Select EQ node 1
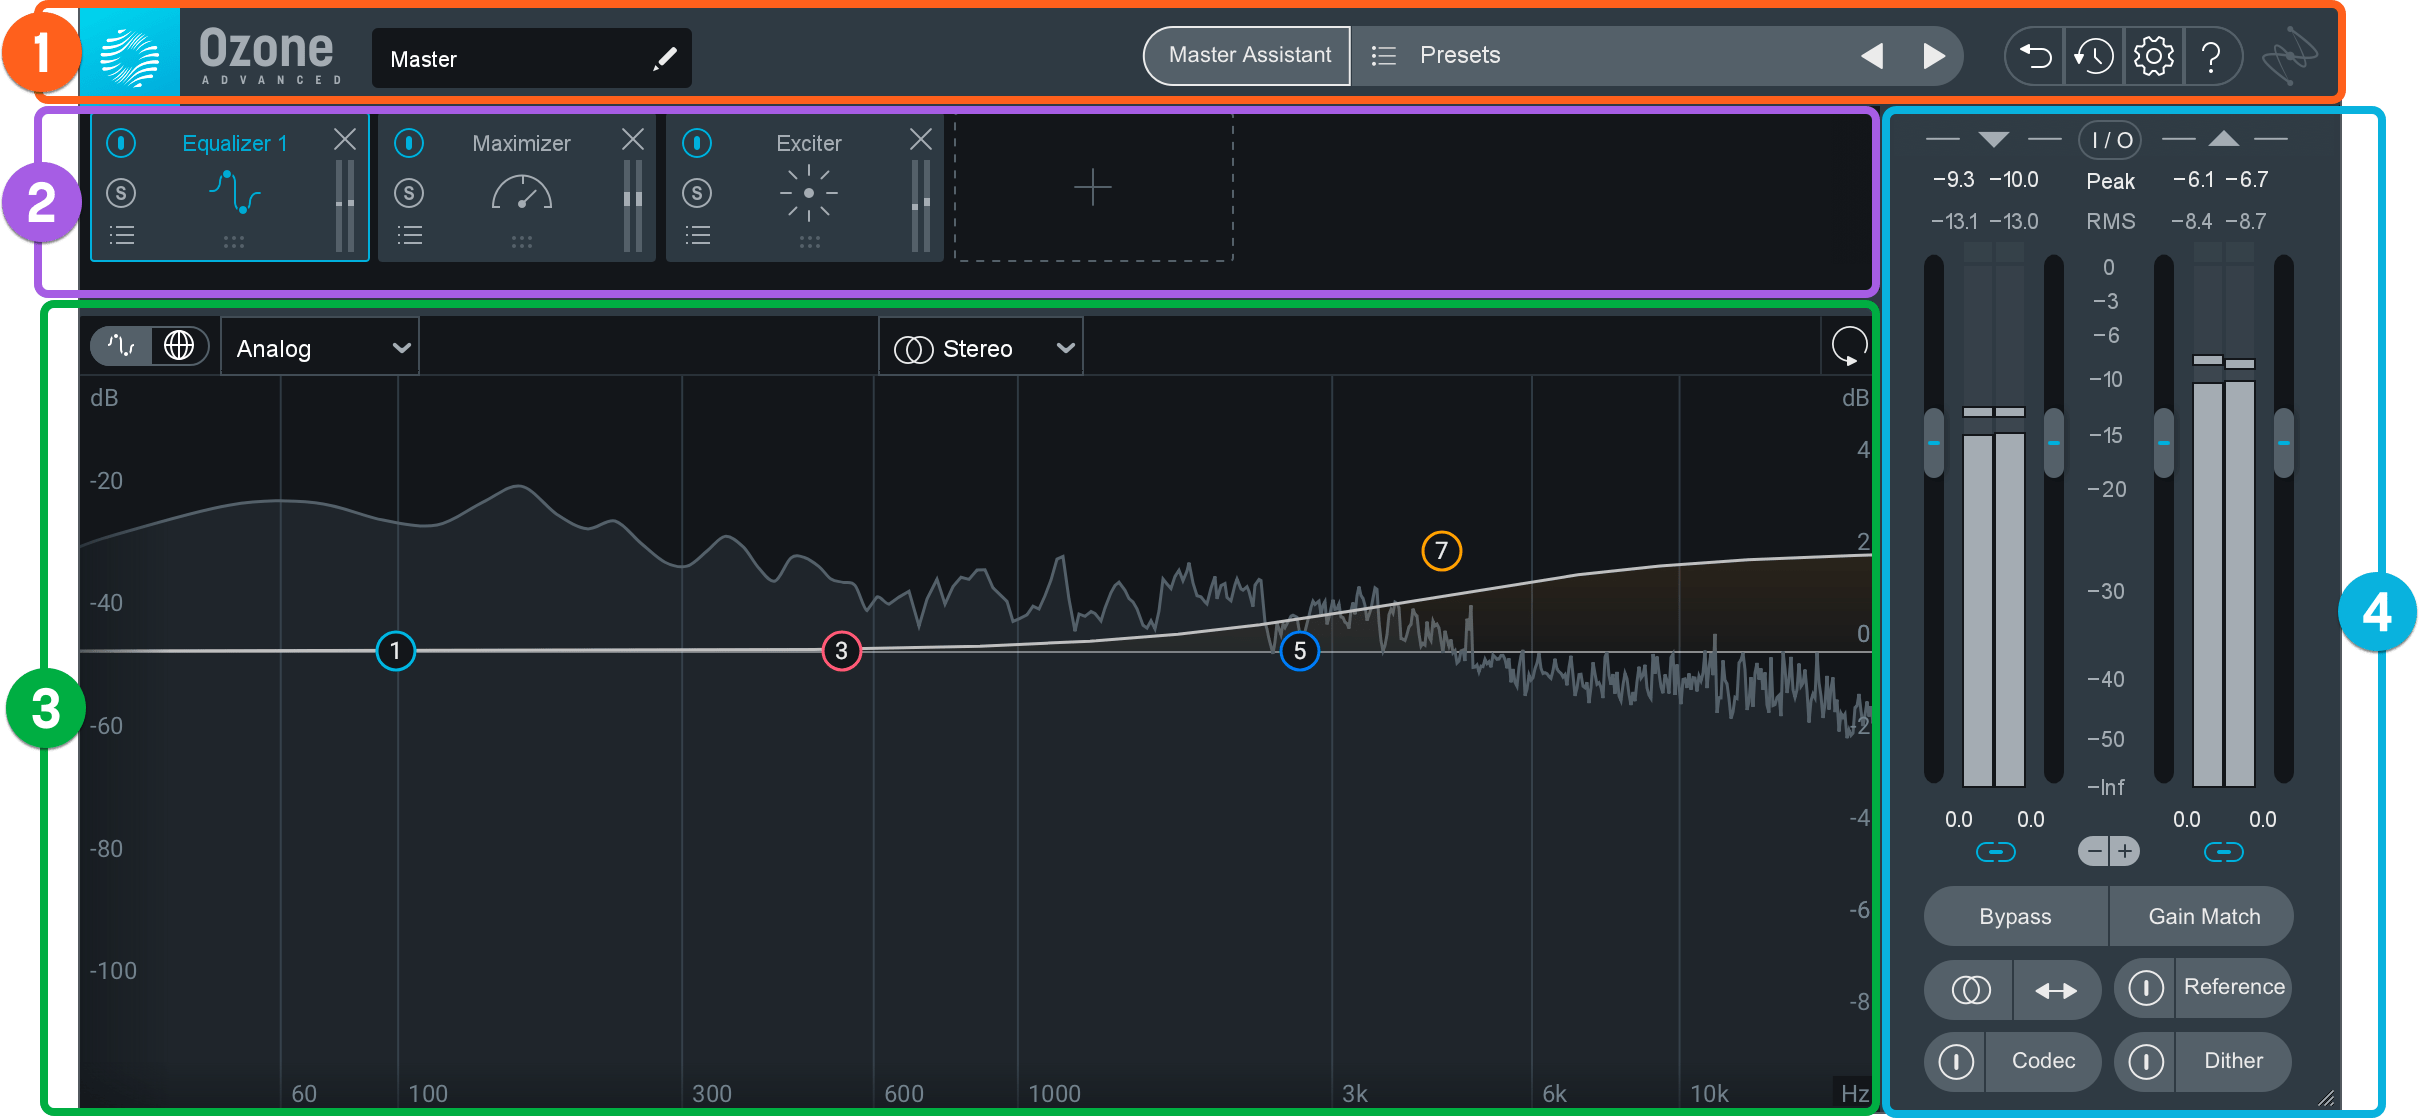Image resolution: width=2420 pixels, height=1118 pixels. (x=396, y=651)
